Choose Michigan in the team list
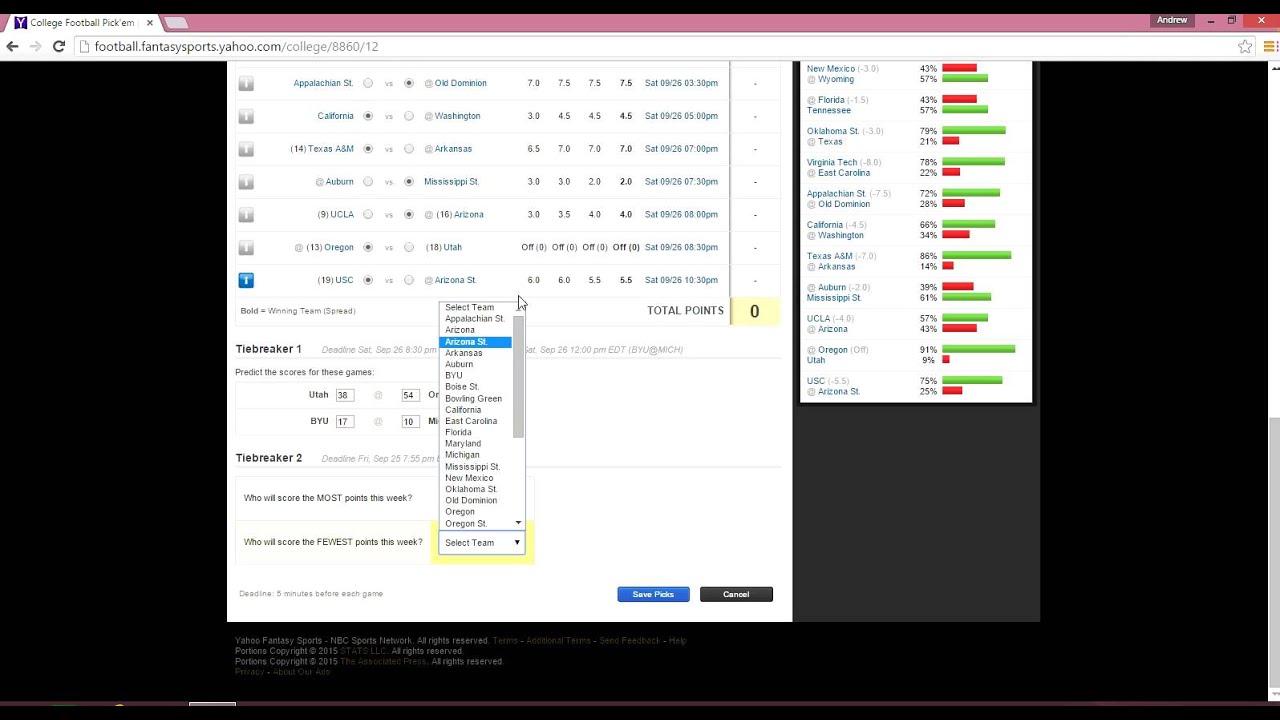 click(475, 455)
